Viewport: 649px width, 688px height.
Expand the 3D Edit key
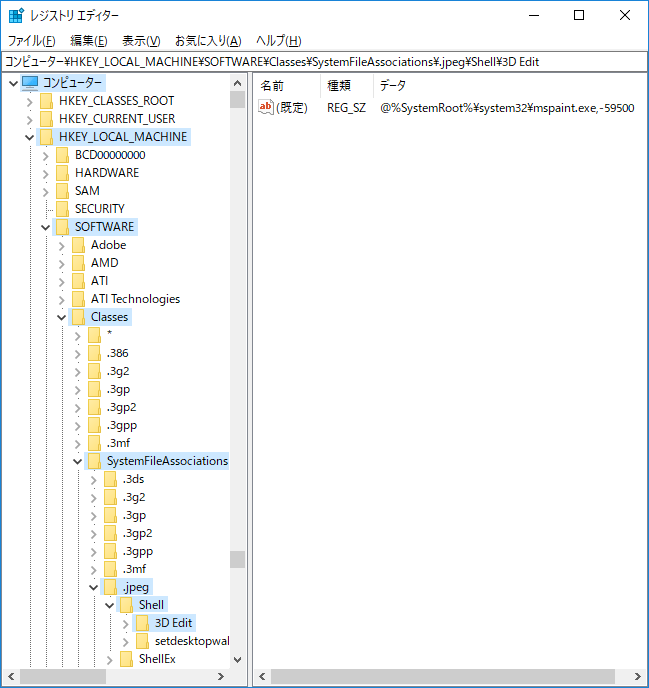125,624
